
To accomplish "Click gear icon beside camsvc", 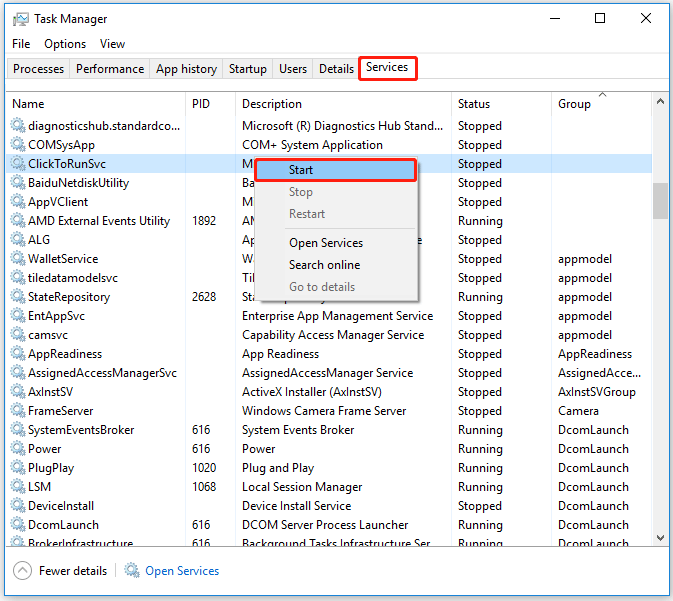I will tap(18, 334).
